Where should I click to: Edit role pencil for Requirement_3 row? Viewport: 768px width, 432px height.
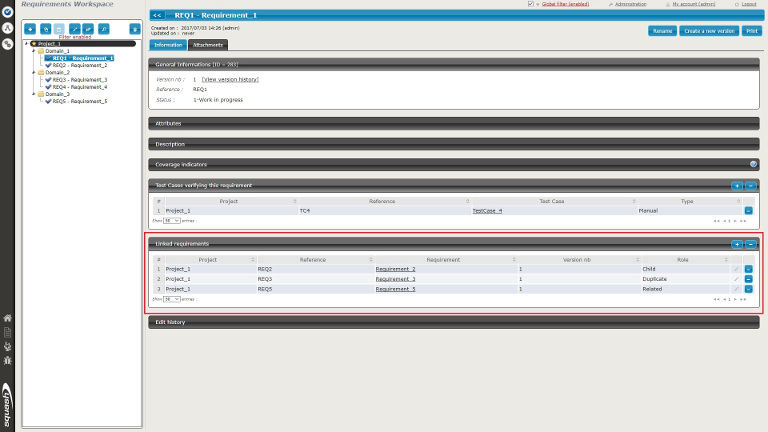(x=736, y=279)
